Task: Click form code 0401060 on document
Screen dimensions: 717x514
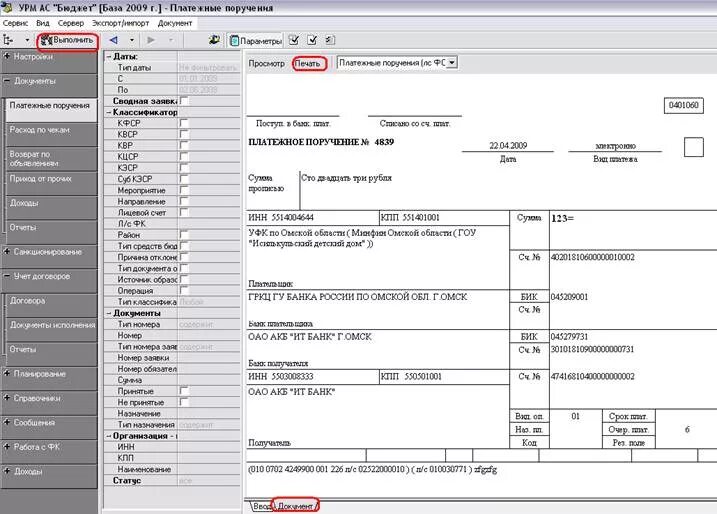Action: (x=684, y=106)
